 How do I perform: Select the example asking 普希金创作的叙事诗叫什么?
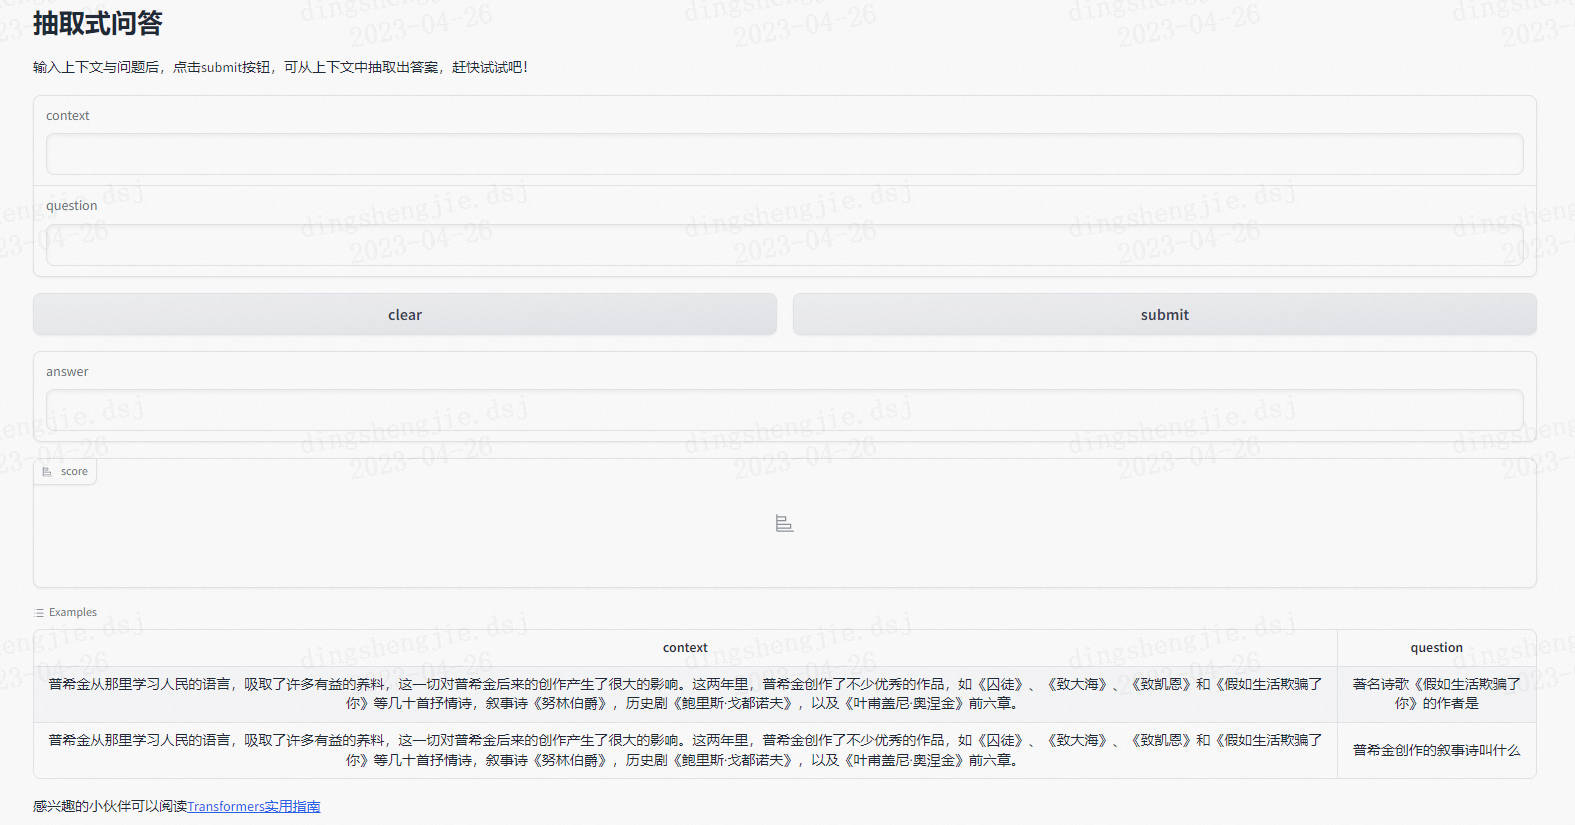[x=1436, y=750]
